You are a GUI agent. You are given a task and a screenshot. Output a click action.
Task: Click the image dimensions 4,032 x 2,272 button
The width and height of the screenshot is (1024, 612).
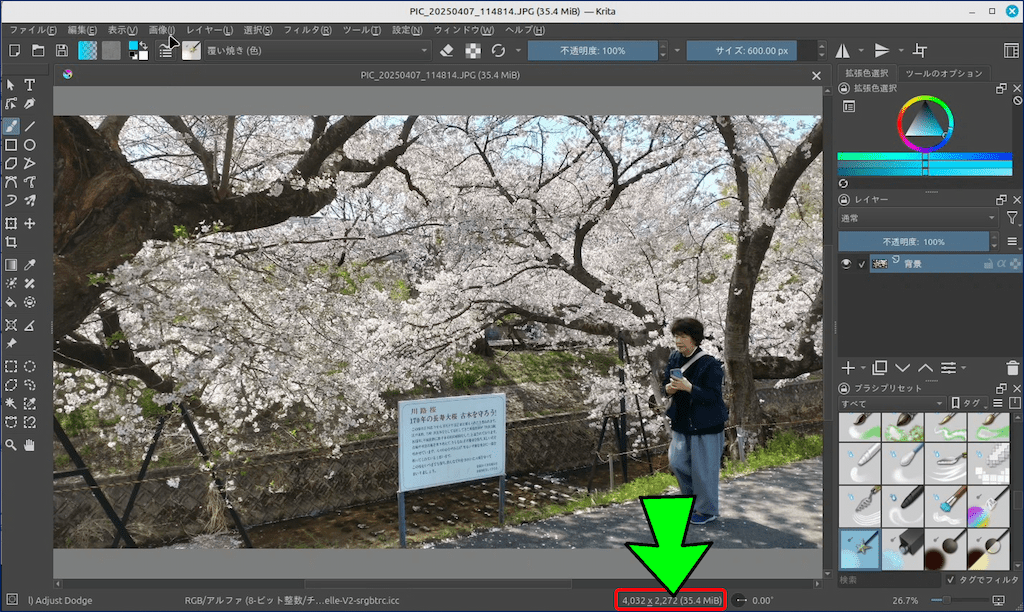[670, 600]
